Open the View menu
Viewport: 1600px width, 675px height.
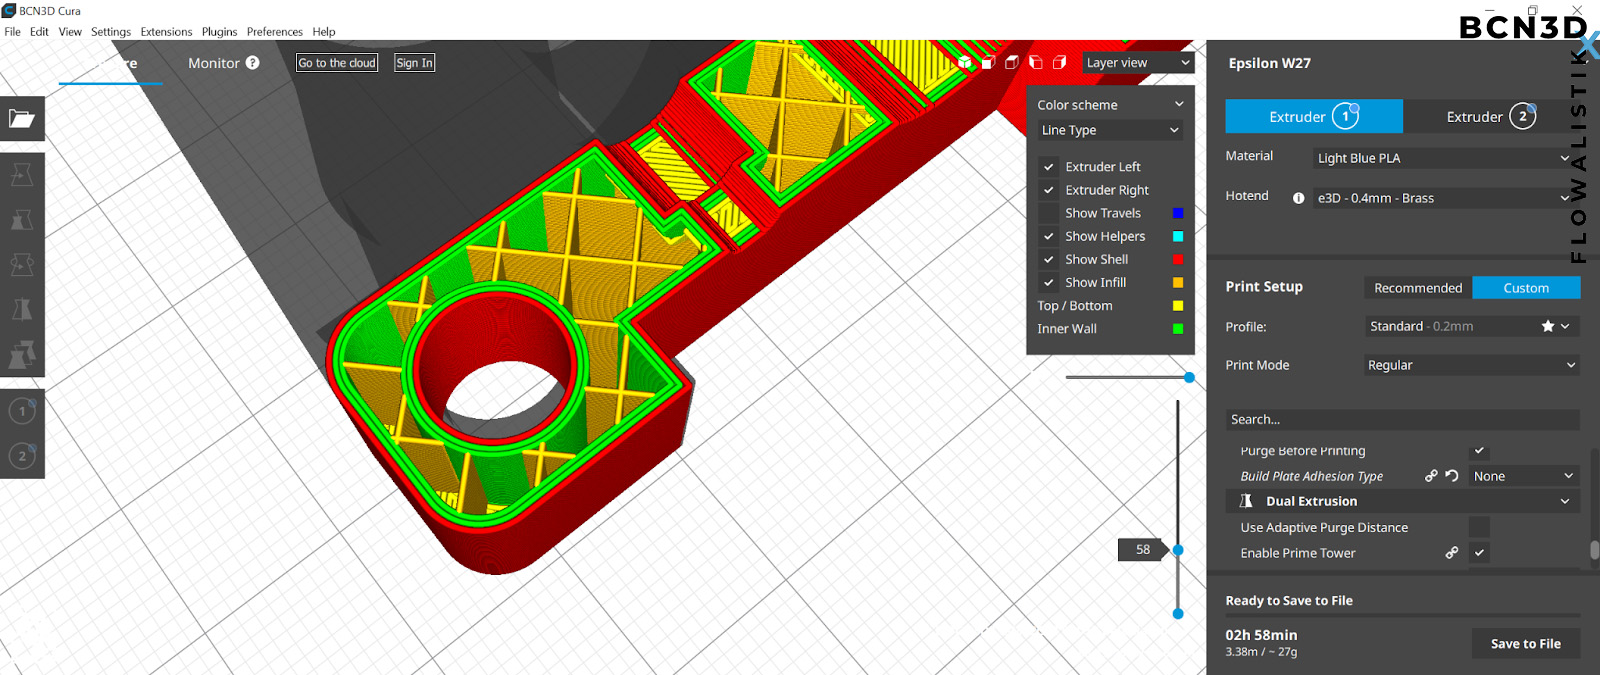[70, 32]
